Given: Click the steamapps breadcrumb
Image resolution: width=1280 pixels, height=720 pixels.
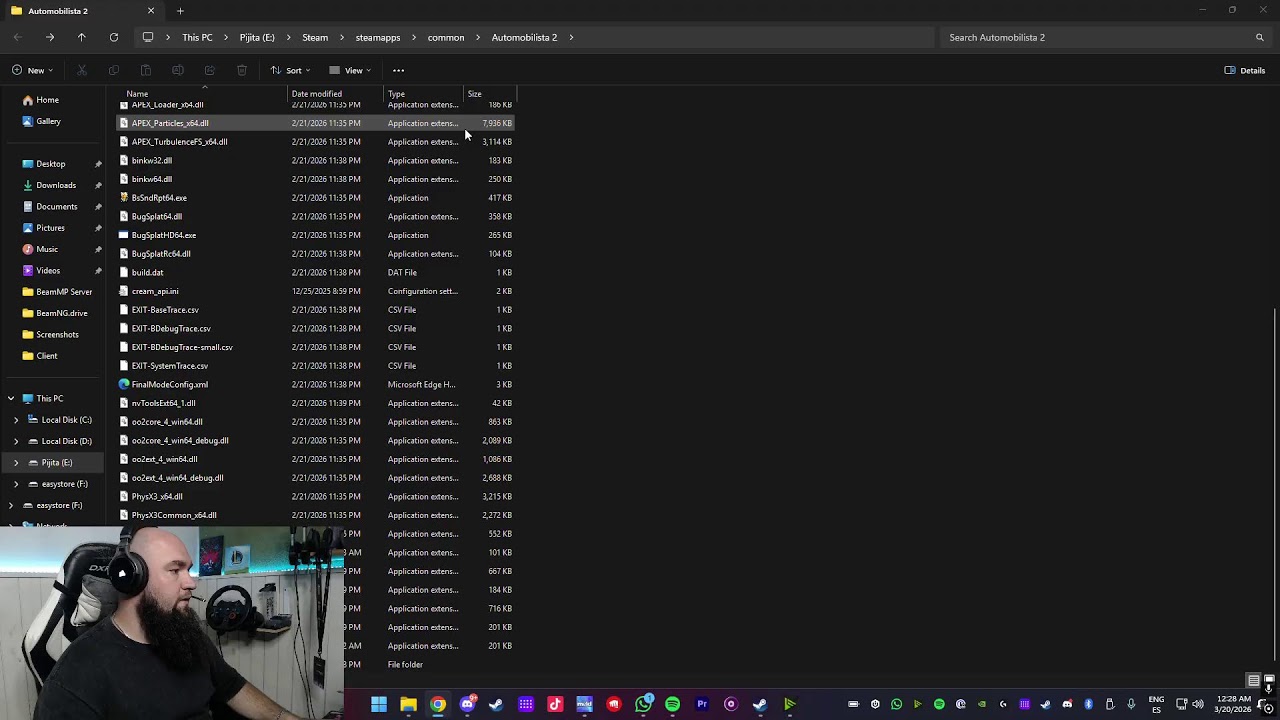Looking at the screenshot, I should click(378, 37).
